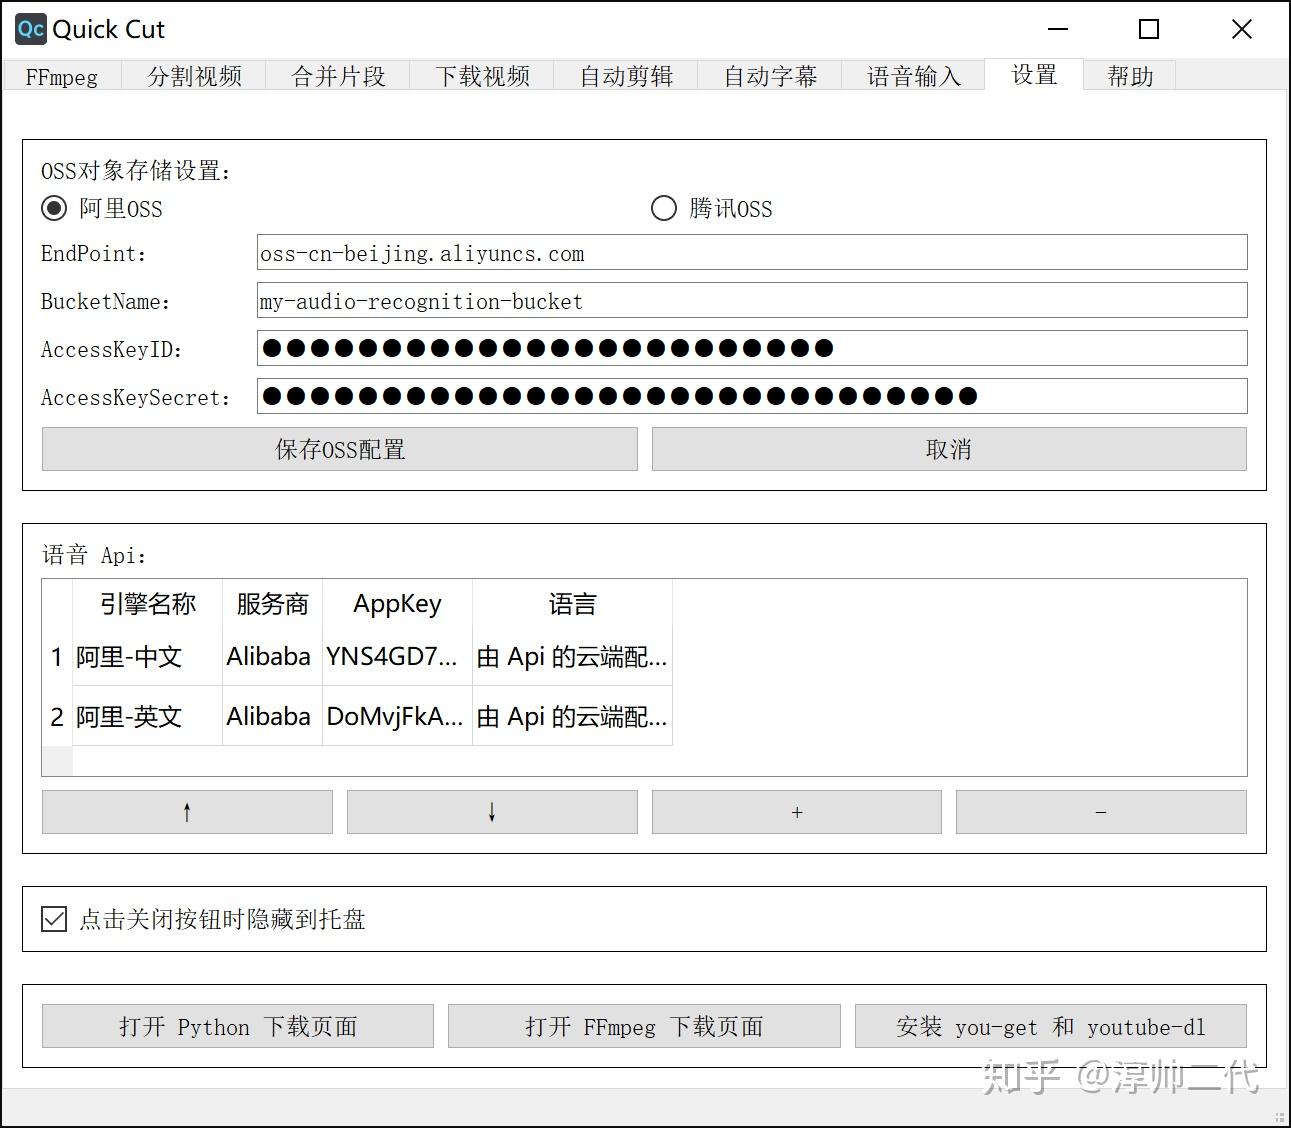The width and height of the screenshot is (1291, 1128).
Task: Cancel the OSS settings changes
Action: 947,449
